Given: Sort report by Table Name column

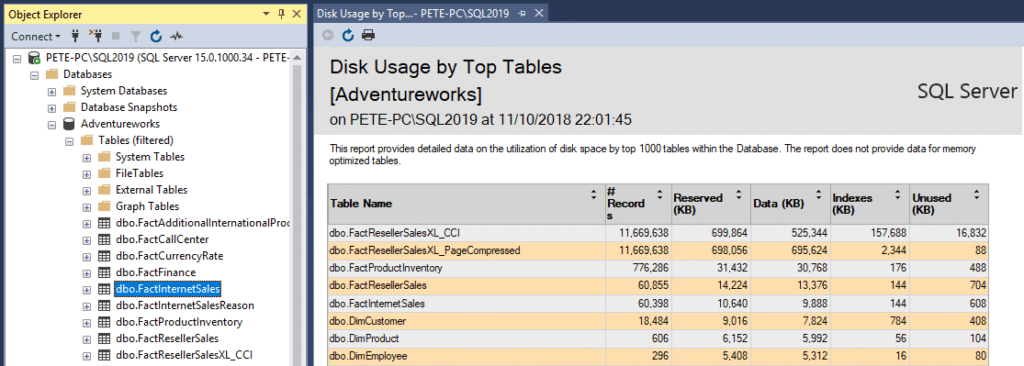Looking at the screenshot, I should coord(594,194).
